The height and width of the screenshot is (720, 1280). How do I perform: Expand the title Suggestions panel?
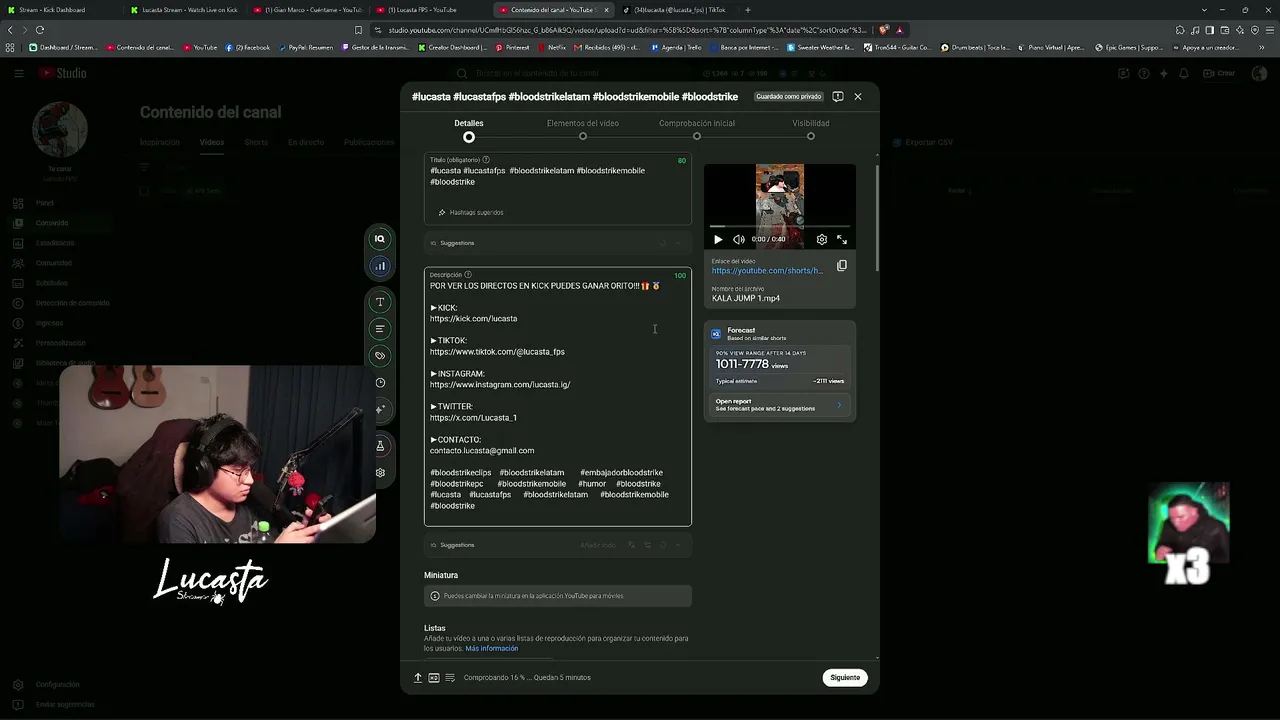[678, 243]
